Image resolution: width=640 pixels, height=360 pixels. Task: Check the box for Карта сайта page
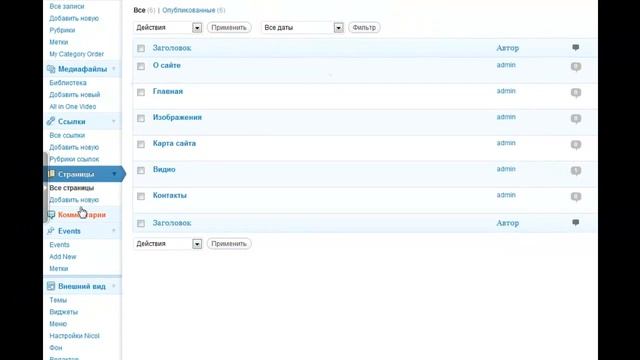141,144
